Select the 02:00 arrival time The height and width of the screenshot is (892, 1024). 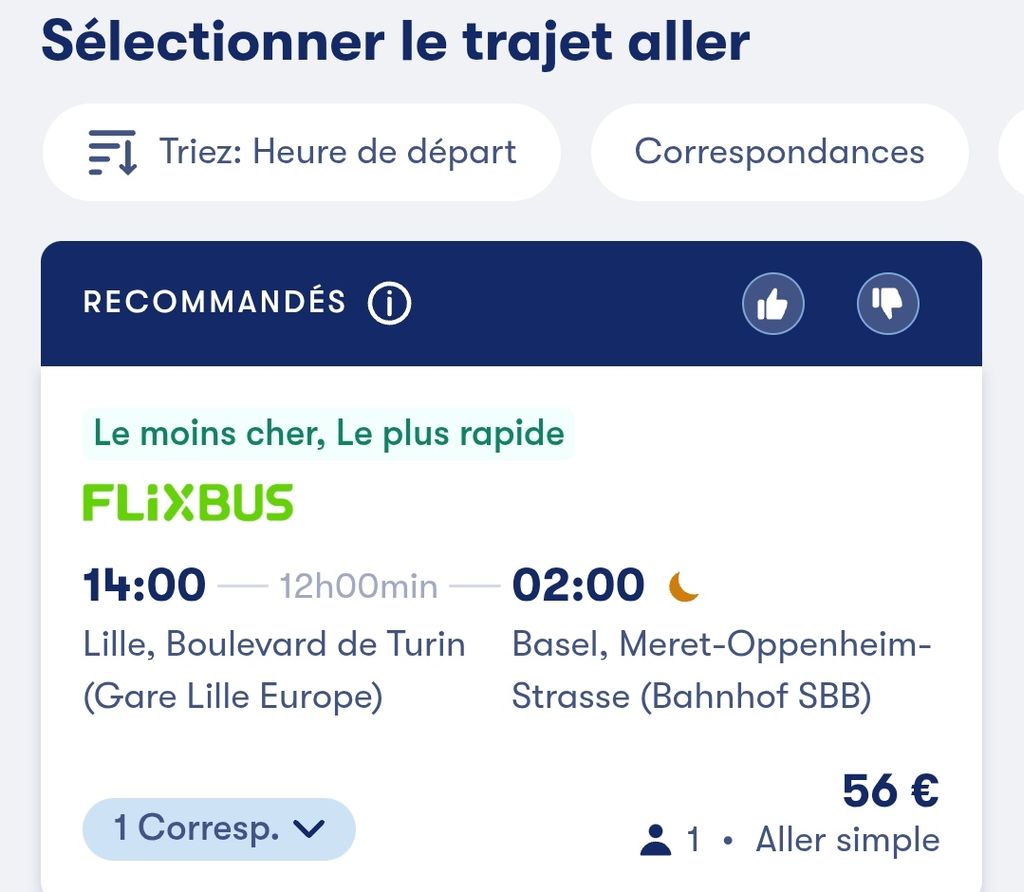(x=578, y=585)
